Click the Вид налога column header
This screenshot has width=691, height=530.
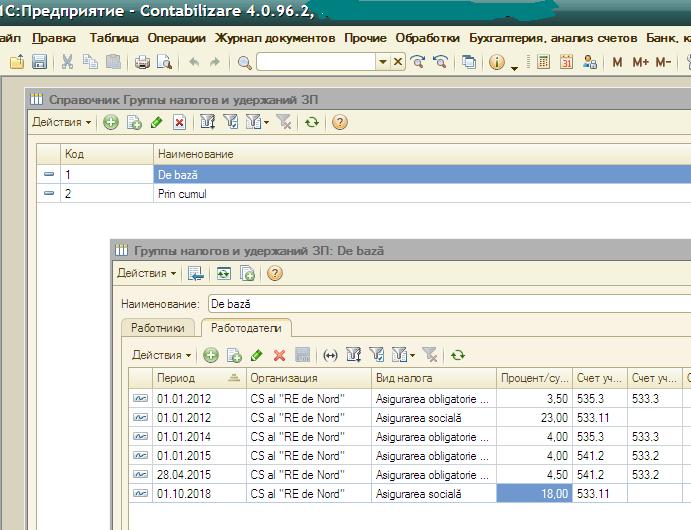(434, 378)
